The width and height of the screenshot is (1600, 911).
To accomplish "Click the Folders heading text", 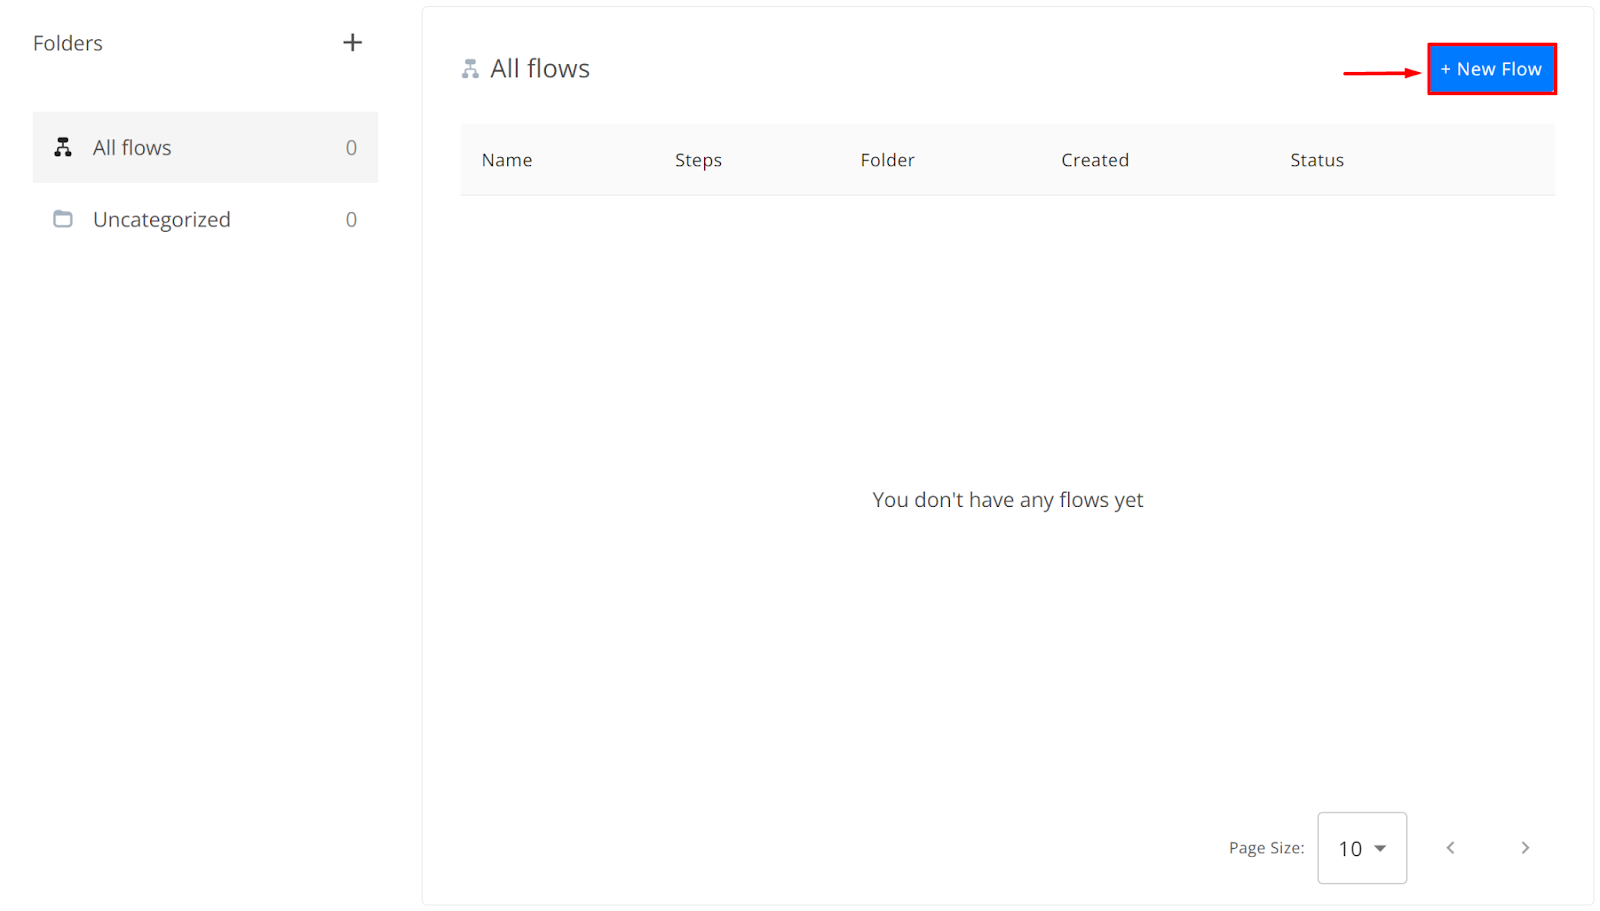I will point(68,43).
